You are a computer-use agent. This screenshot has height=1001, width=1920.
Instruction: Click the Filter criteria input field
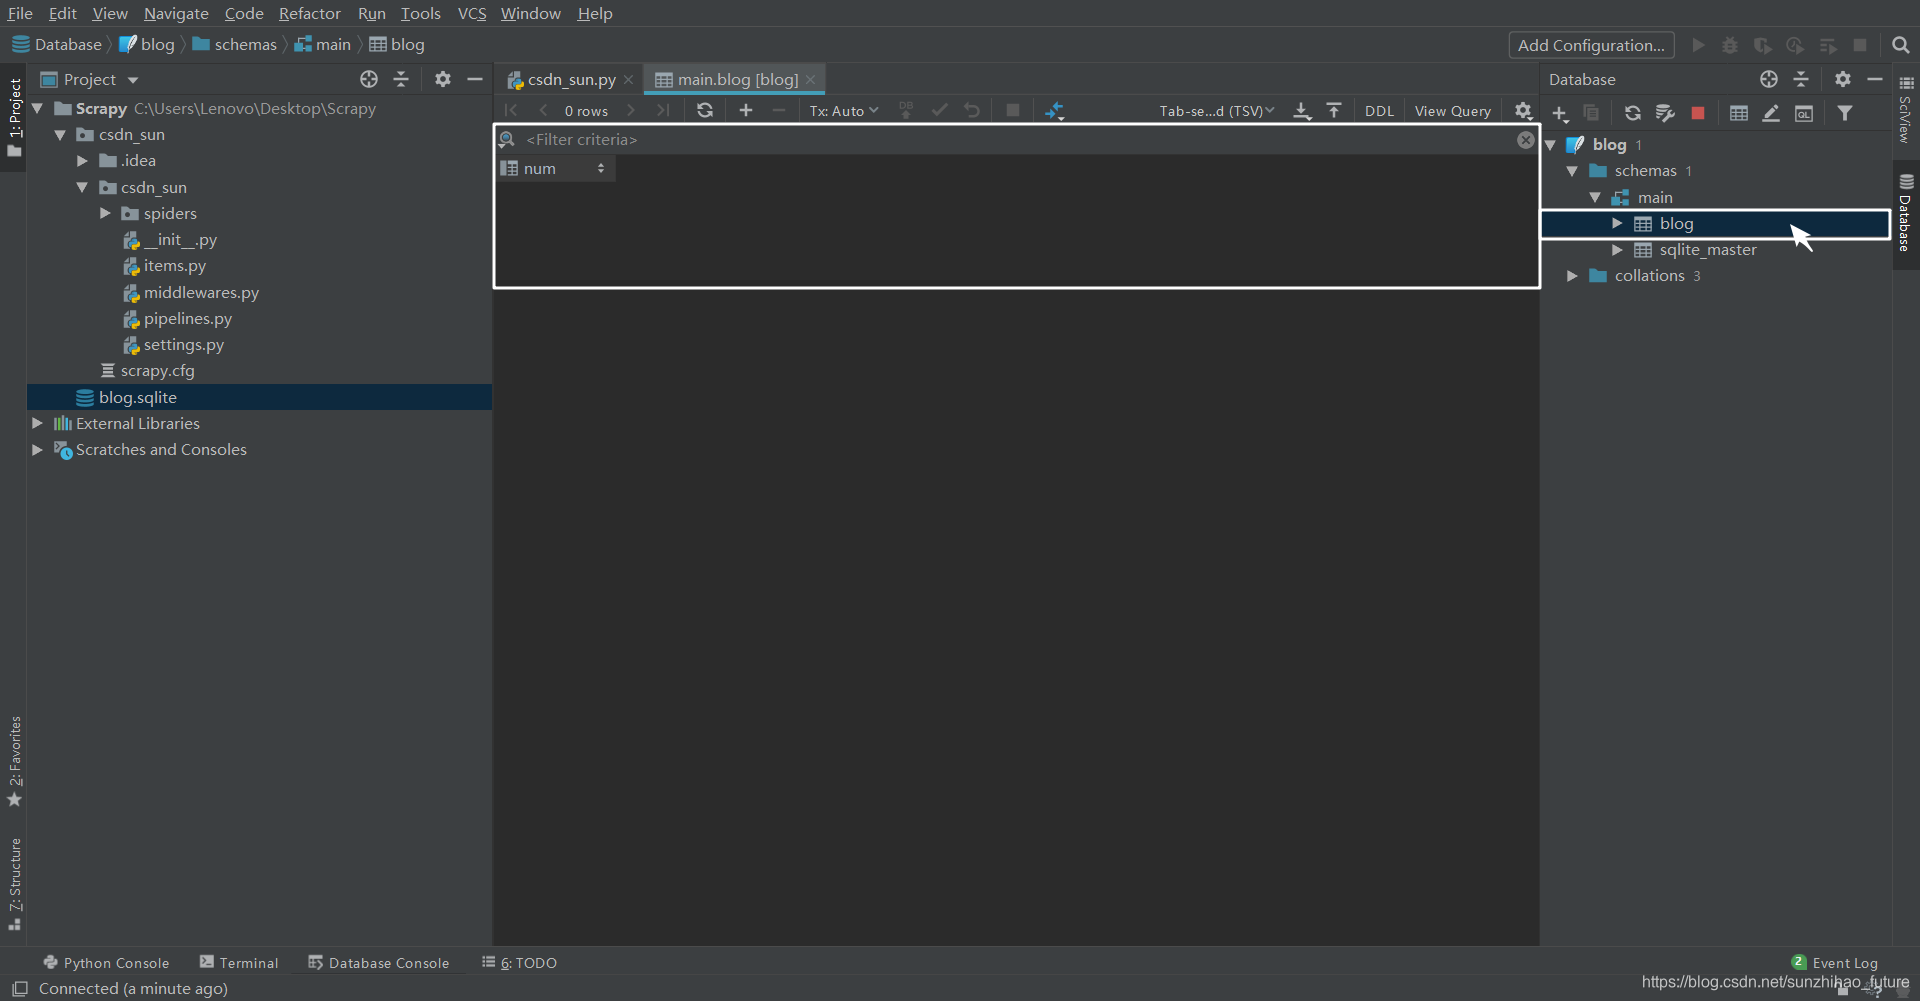pos(1016,140)
